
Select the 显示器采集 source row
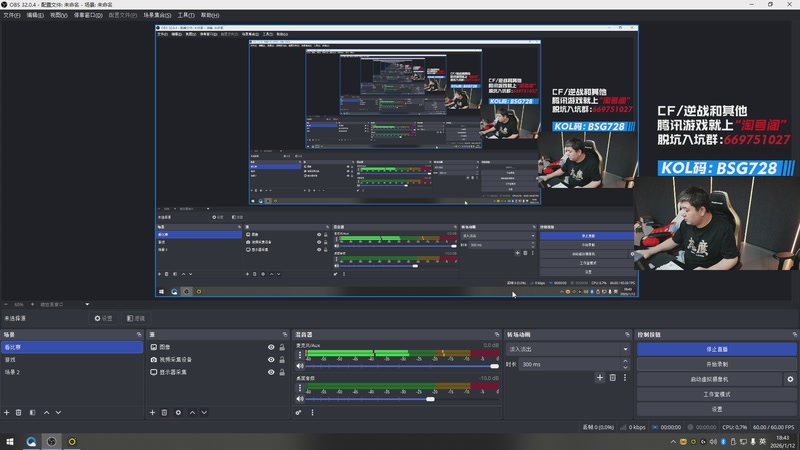click(217, 372)
